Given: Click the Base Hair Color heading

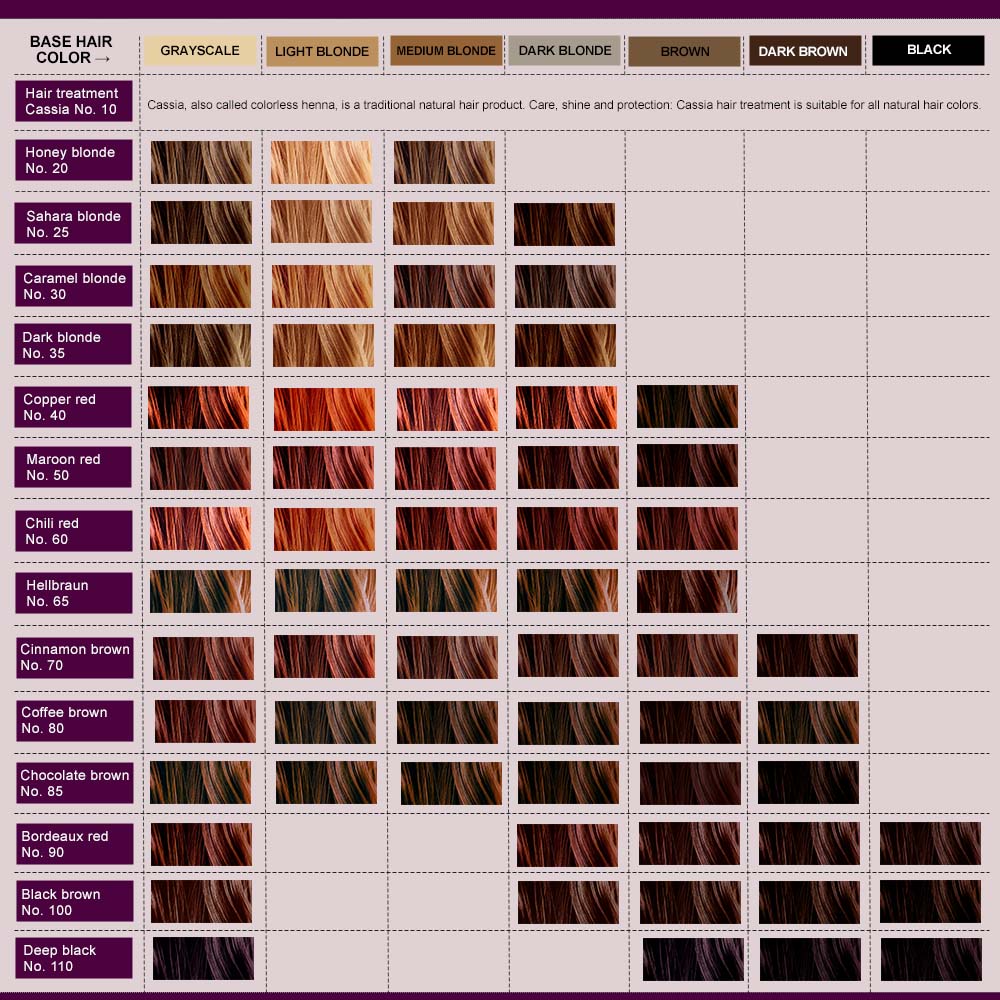Looking at the screenshot, I should pos(71,50).
